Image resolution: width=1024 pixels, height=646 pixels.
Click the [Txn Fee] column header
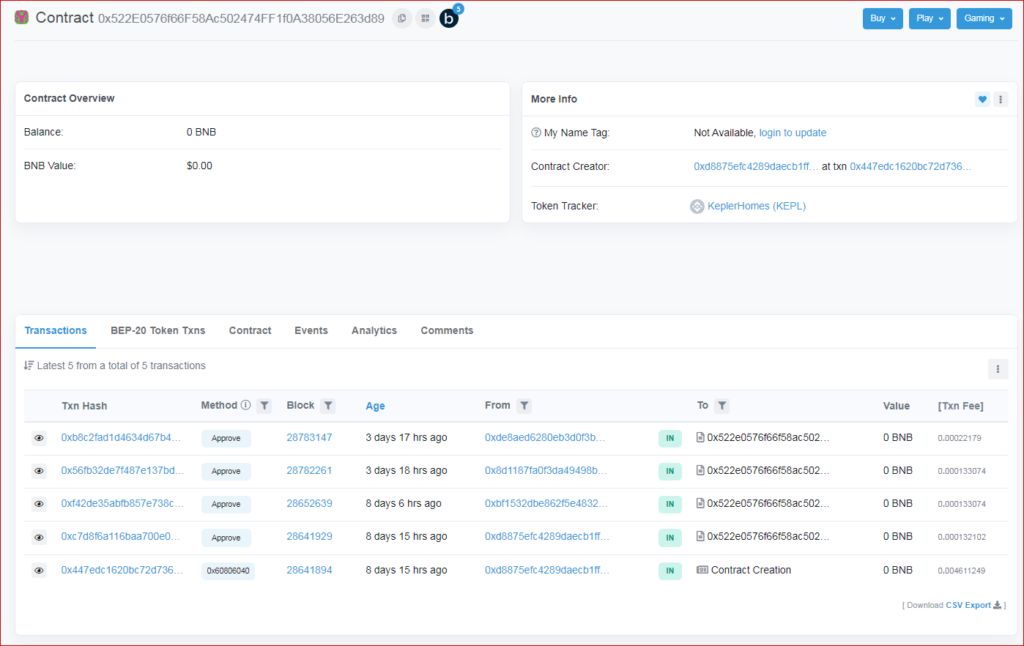961,406
